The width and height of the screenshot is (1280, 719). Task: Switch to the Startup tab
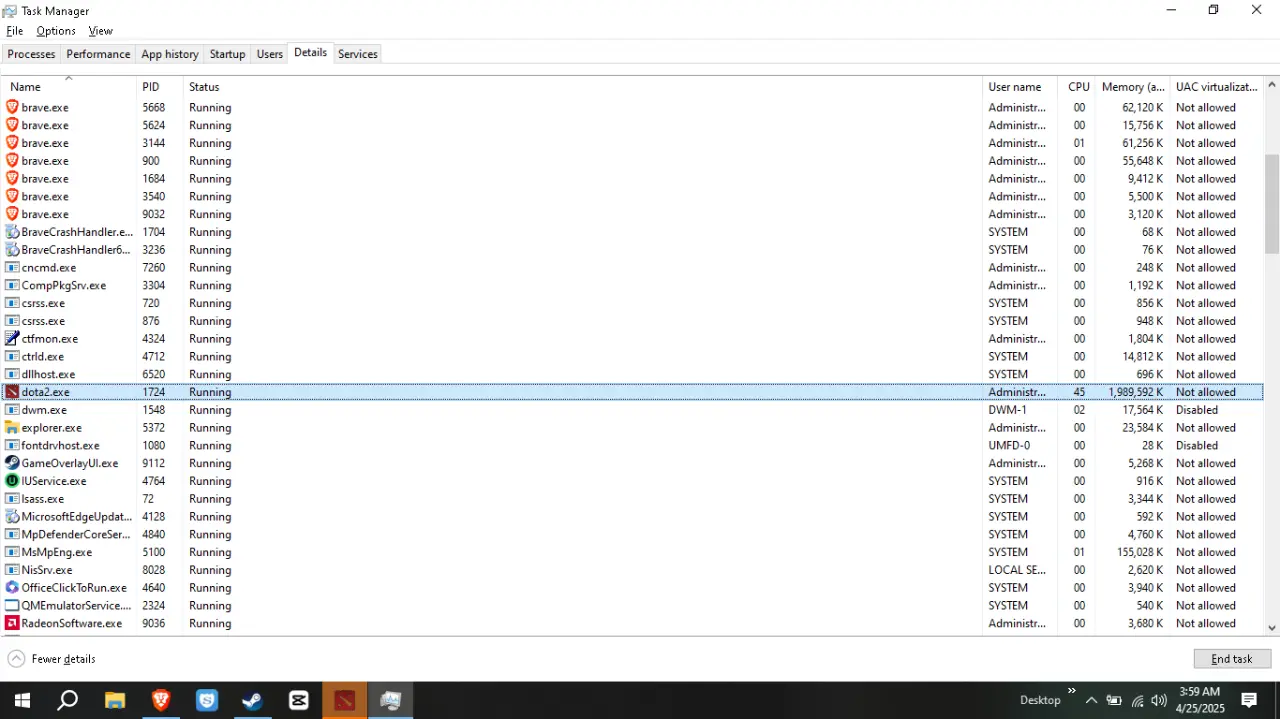pyautogui.click(x=228, y=54)
